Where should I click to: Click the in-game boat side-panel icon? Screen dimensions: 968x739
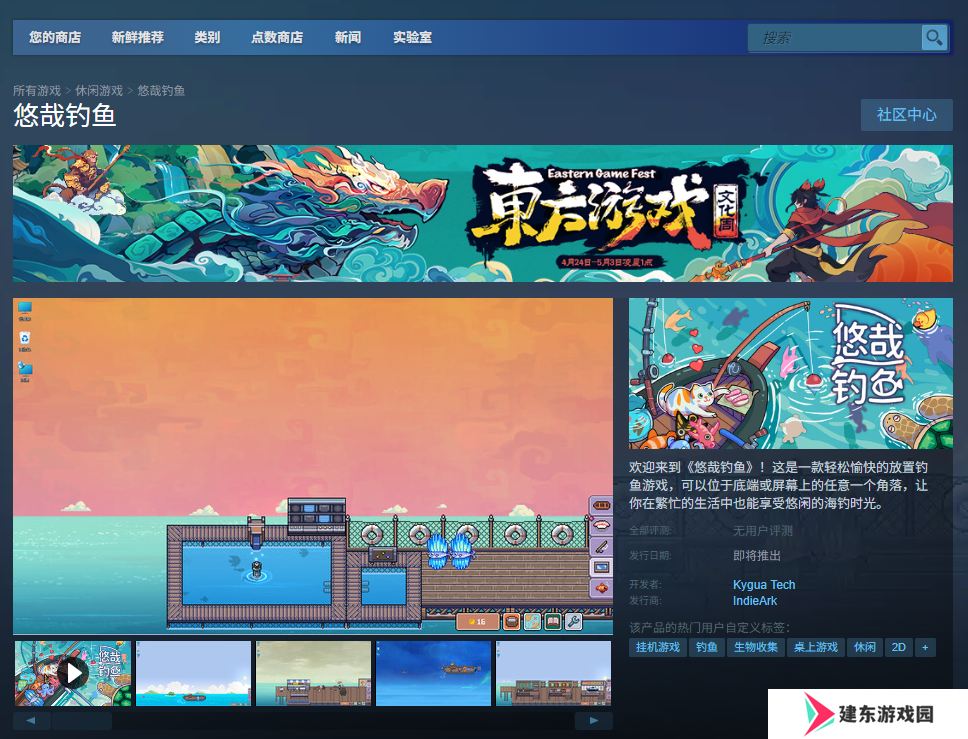[x=601, y=505]
